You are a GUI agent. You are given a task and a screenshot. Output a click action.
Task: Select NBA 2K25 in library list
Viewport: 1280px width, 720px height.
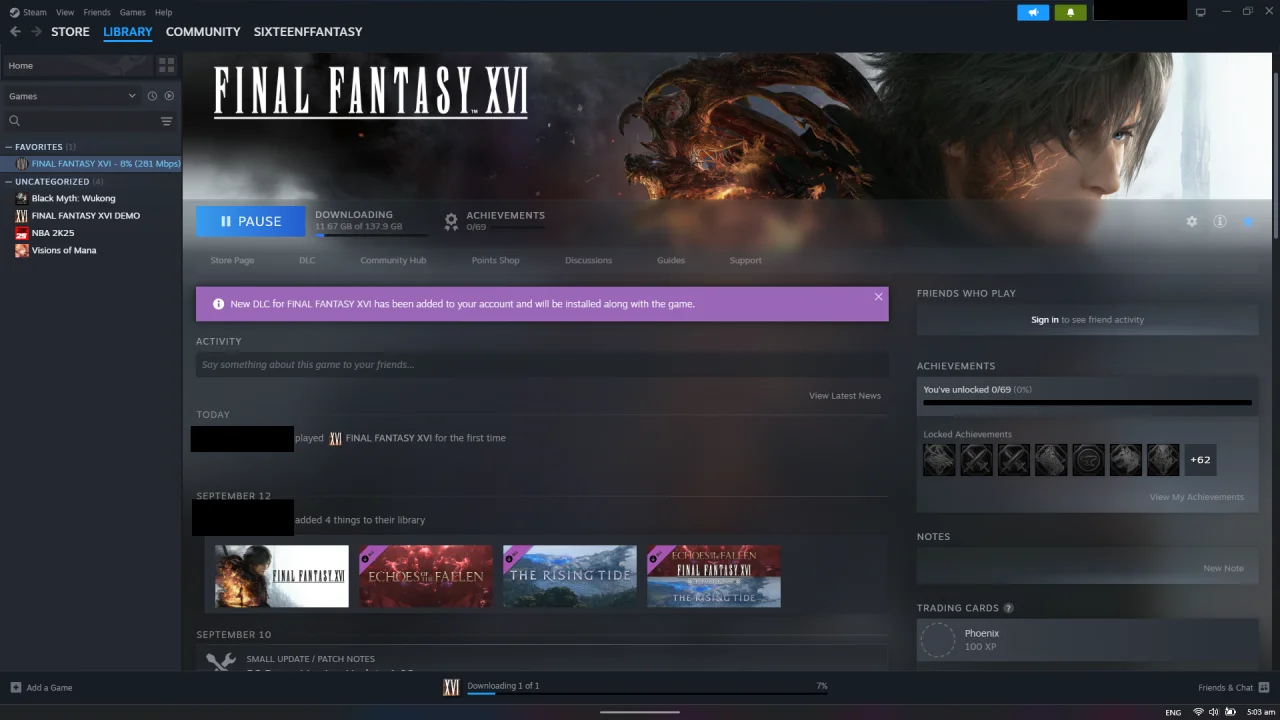tap(52, 233)
